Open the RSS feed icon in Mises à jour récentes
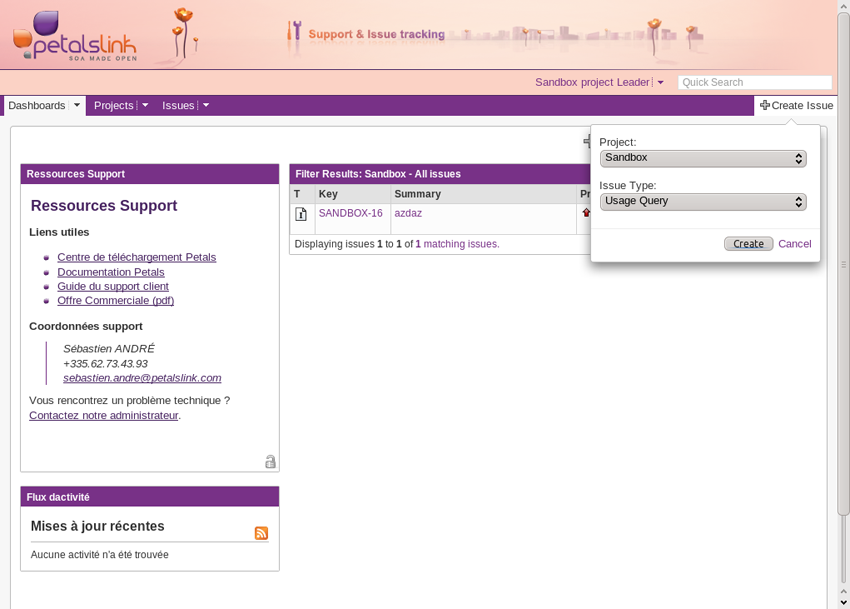 point(261,533)
